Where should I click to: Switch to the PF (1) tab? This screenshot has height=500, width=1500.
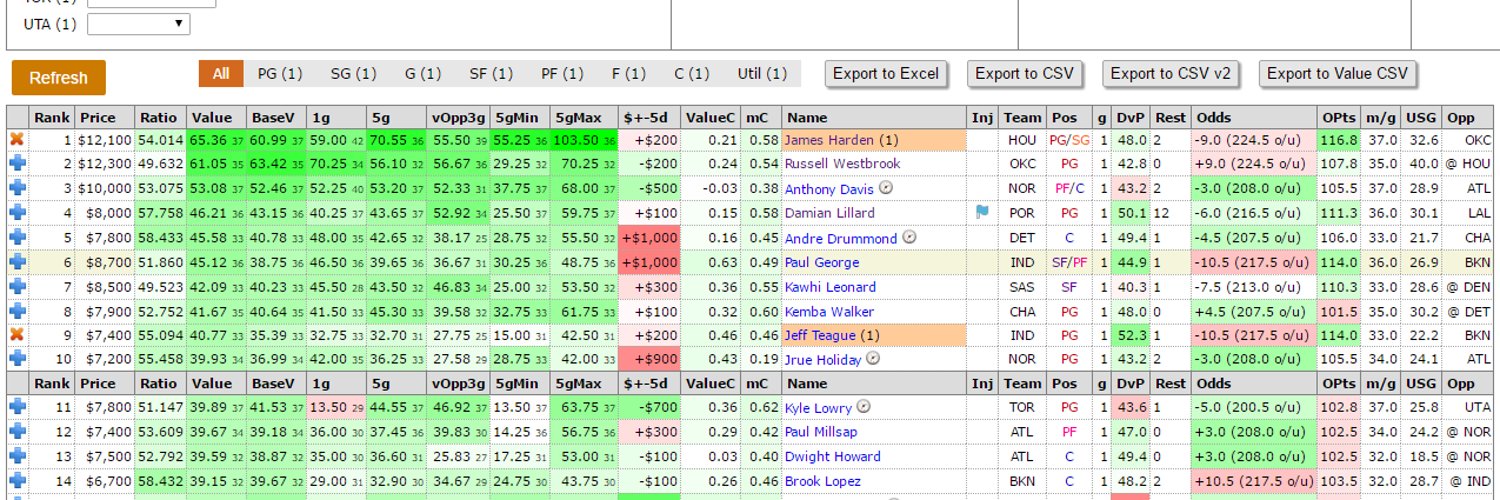tap(563, 73)
